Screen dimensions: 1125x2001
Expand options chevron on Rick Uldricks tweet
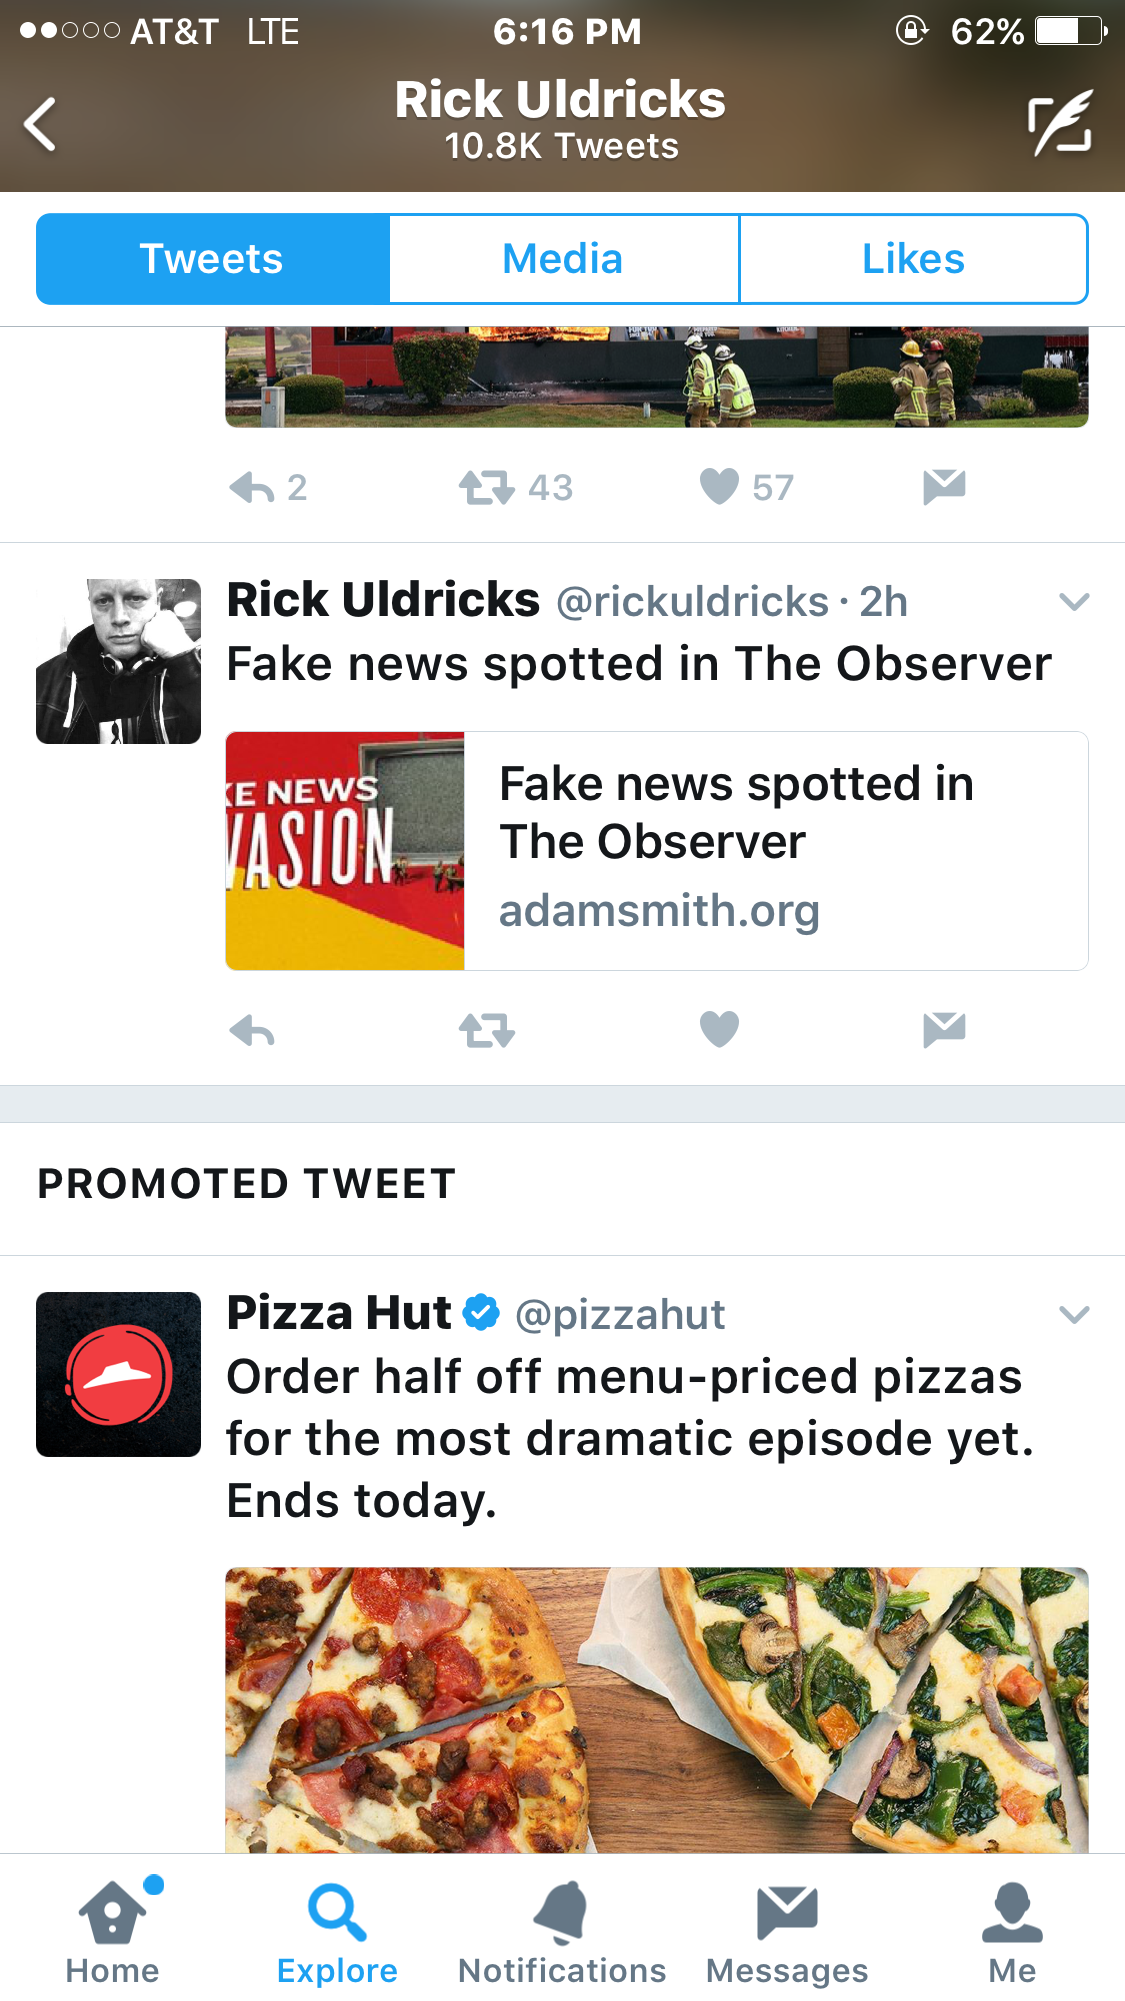tap(1073, 602)
